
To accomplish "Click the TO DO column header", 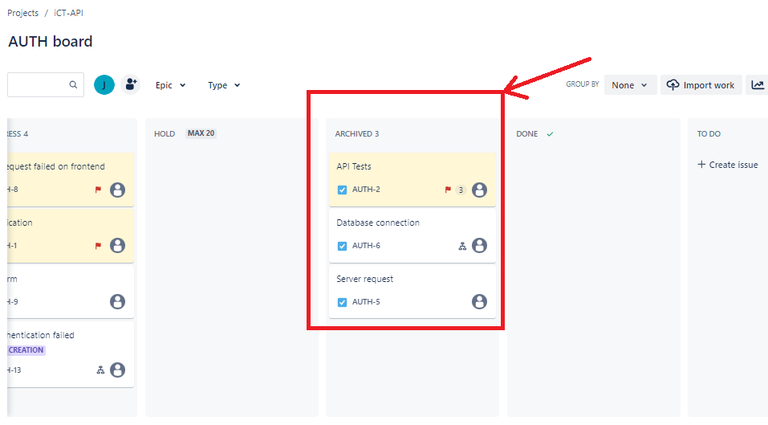I will click(x=709, y=134).
